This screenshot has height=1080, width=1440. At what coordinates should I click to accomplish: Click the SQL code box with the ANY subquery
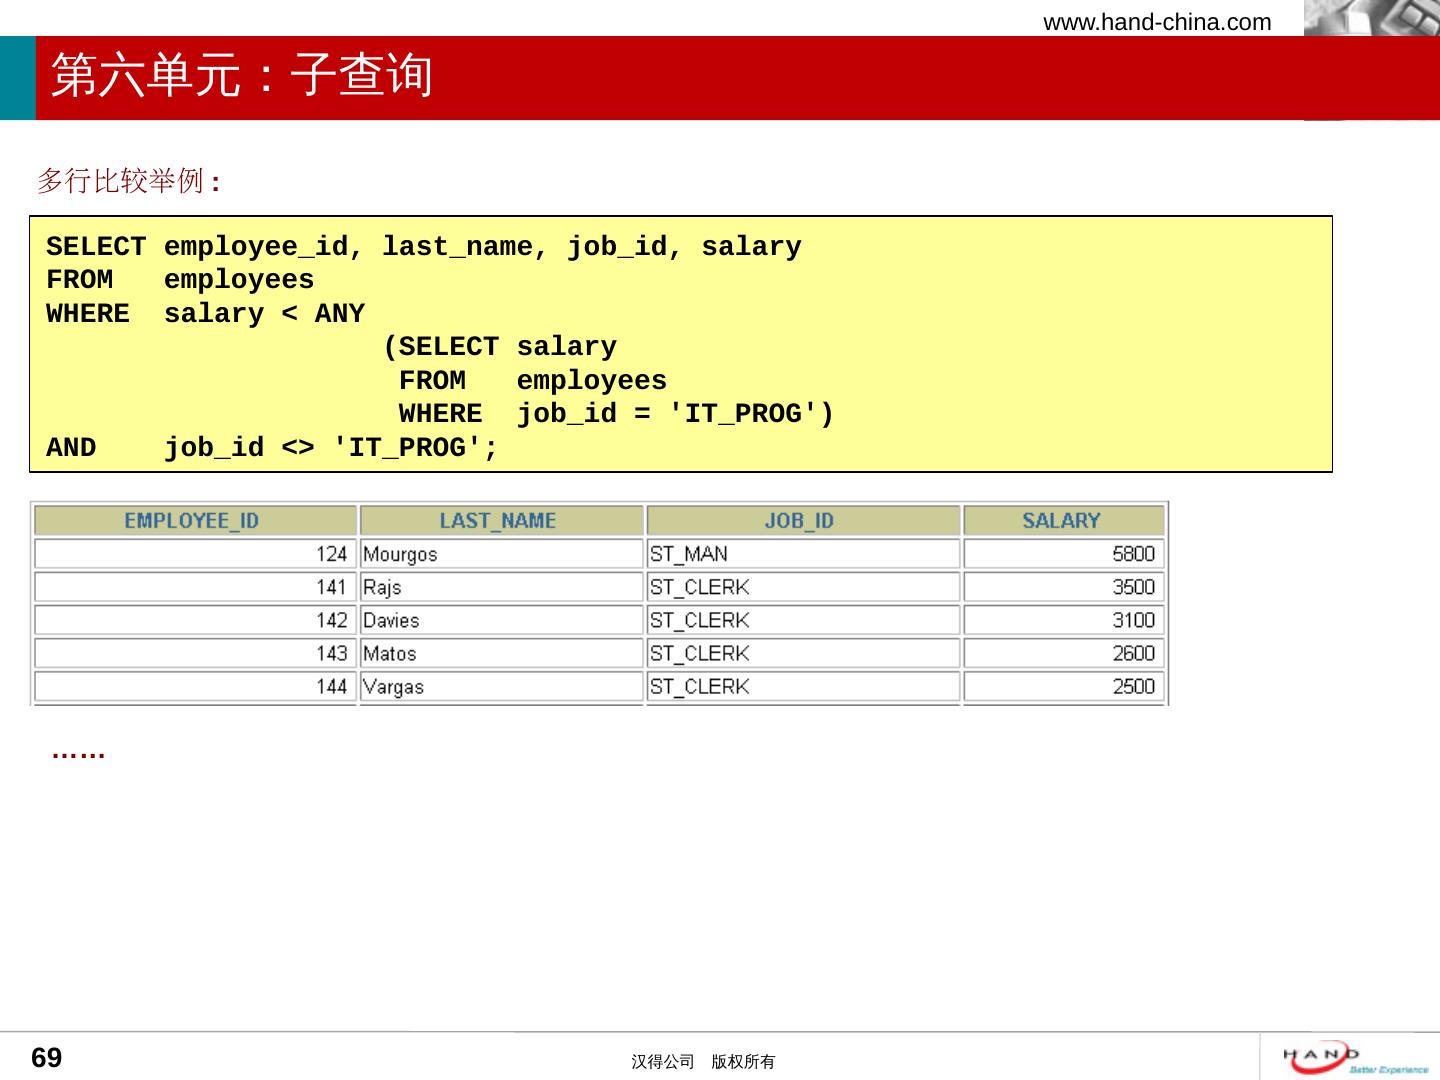tap(680, 344)
